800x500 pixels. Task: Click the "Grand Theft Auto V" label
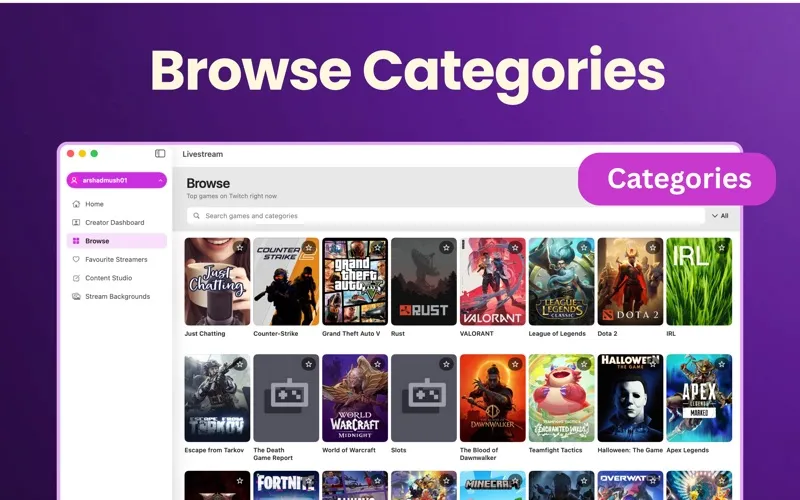tap(351, 334)
